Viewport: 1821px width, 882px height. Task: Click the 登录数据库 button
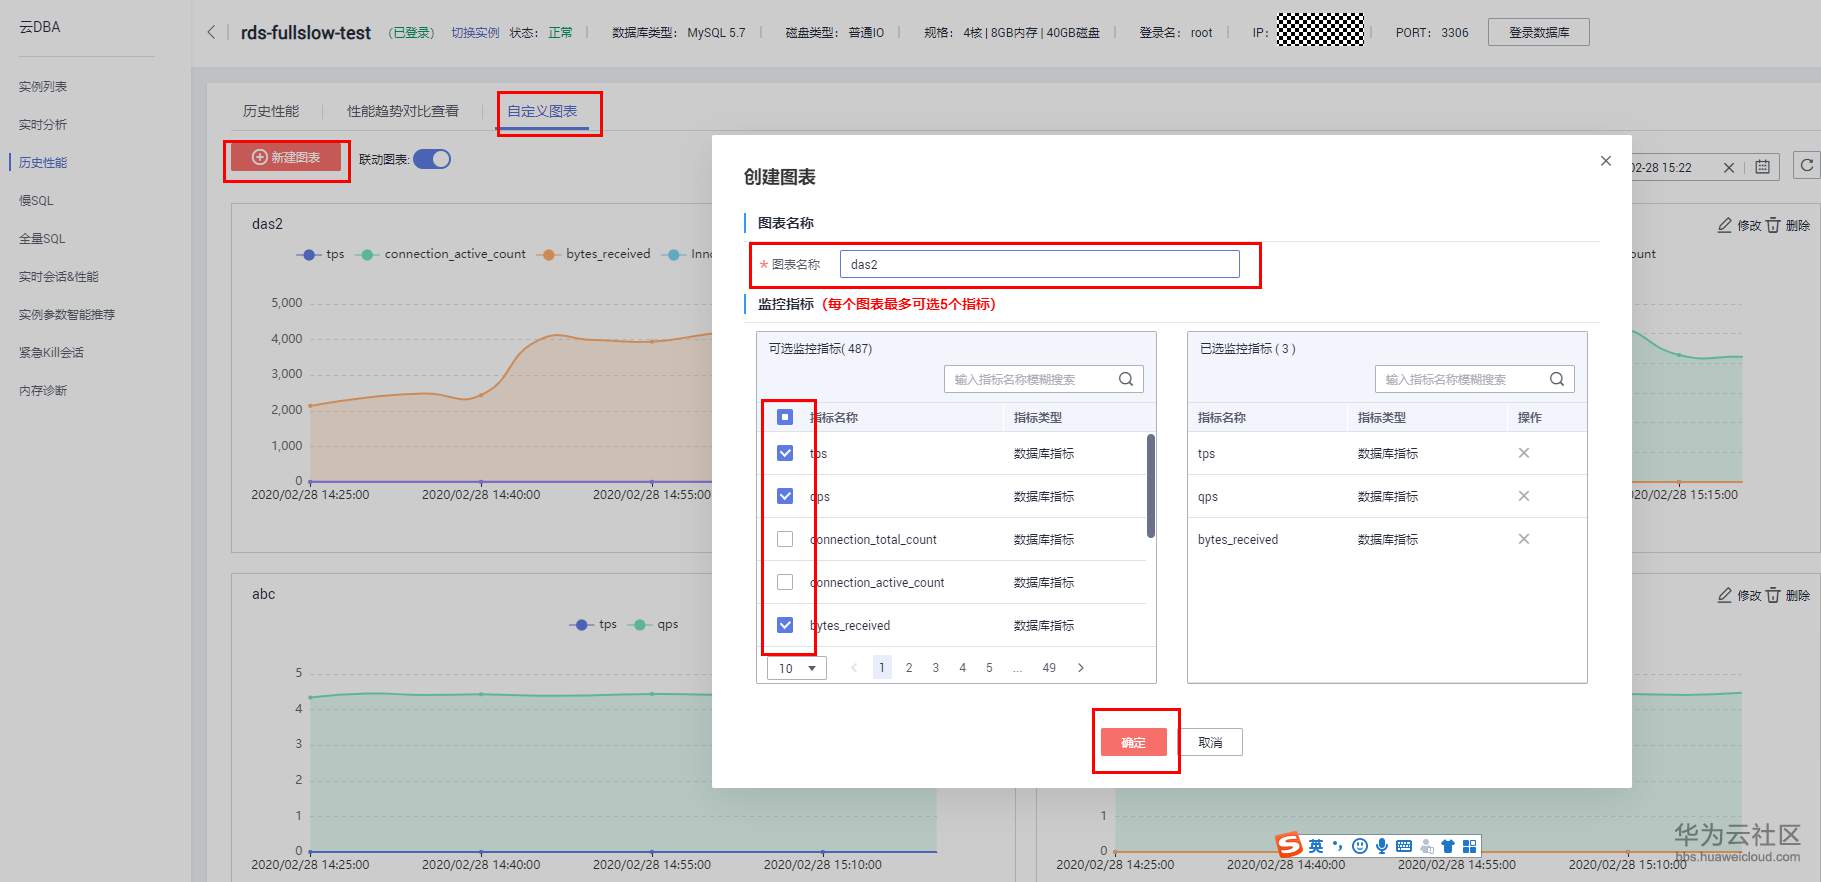(x=1539, y=32)
